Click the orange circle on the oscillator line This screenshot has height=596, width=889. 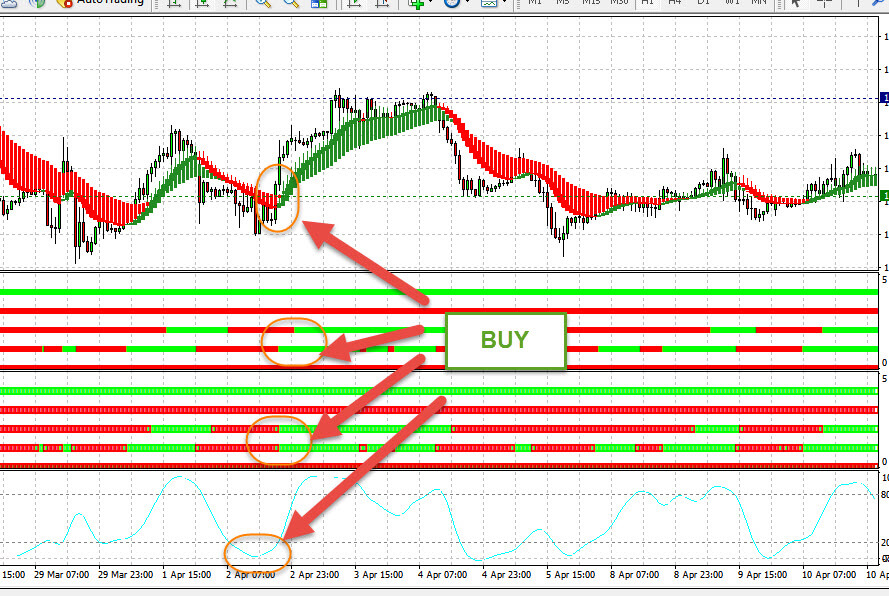(x=257, y=552)
